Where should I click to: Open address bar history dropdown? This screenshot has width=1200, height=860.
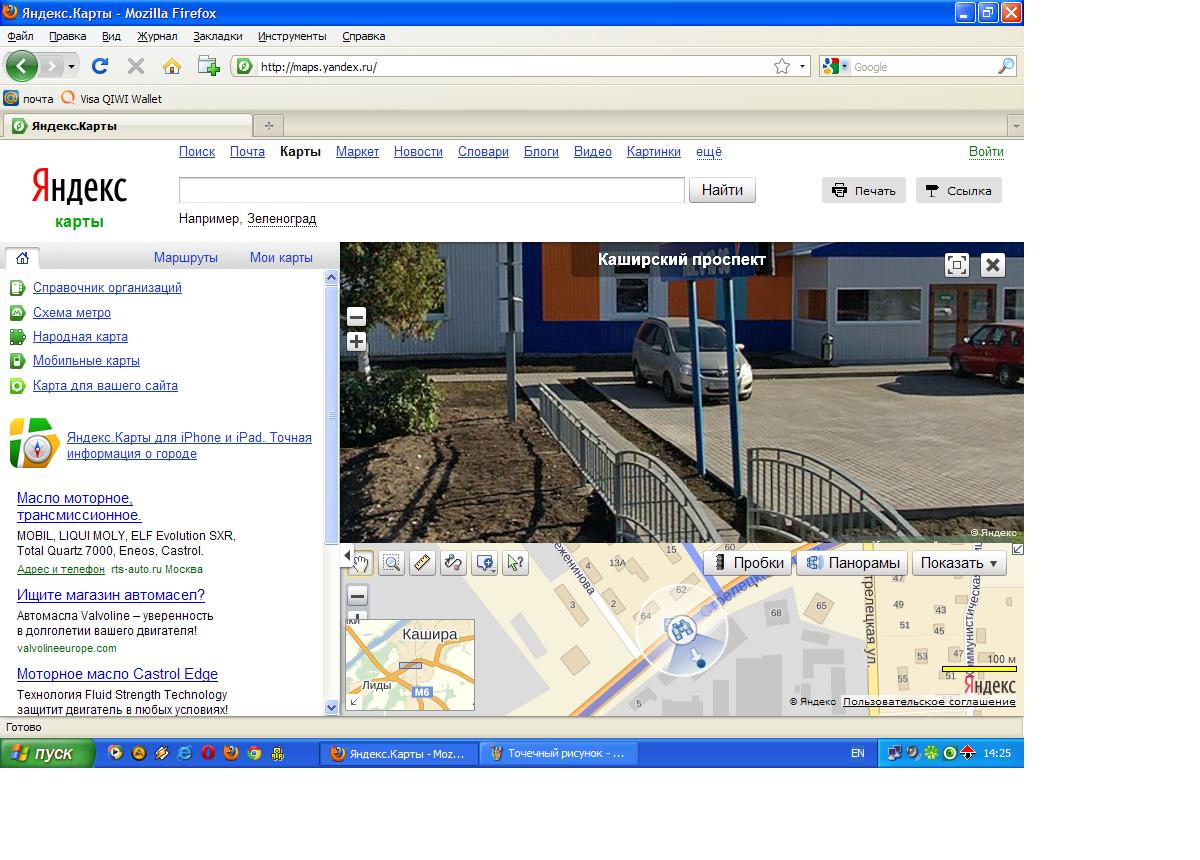[803, 67]
